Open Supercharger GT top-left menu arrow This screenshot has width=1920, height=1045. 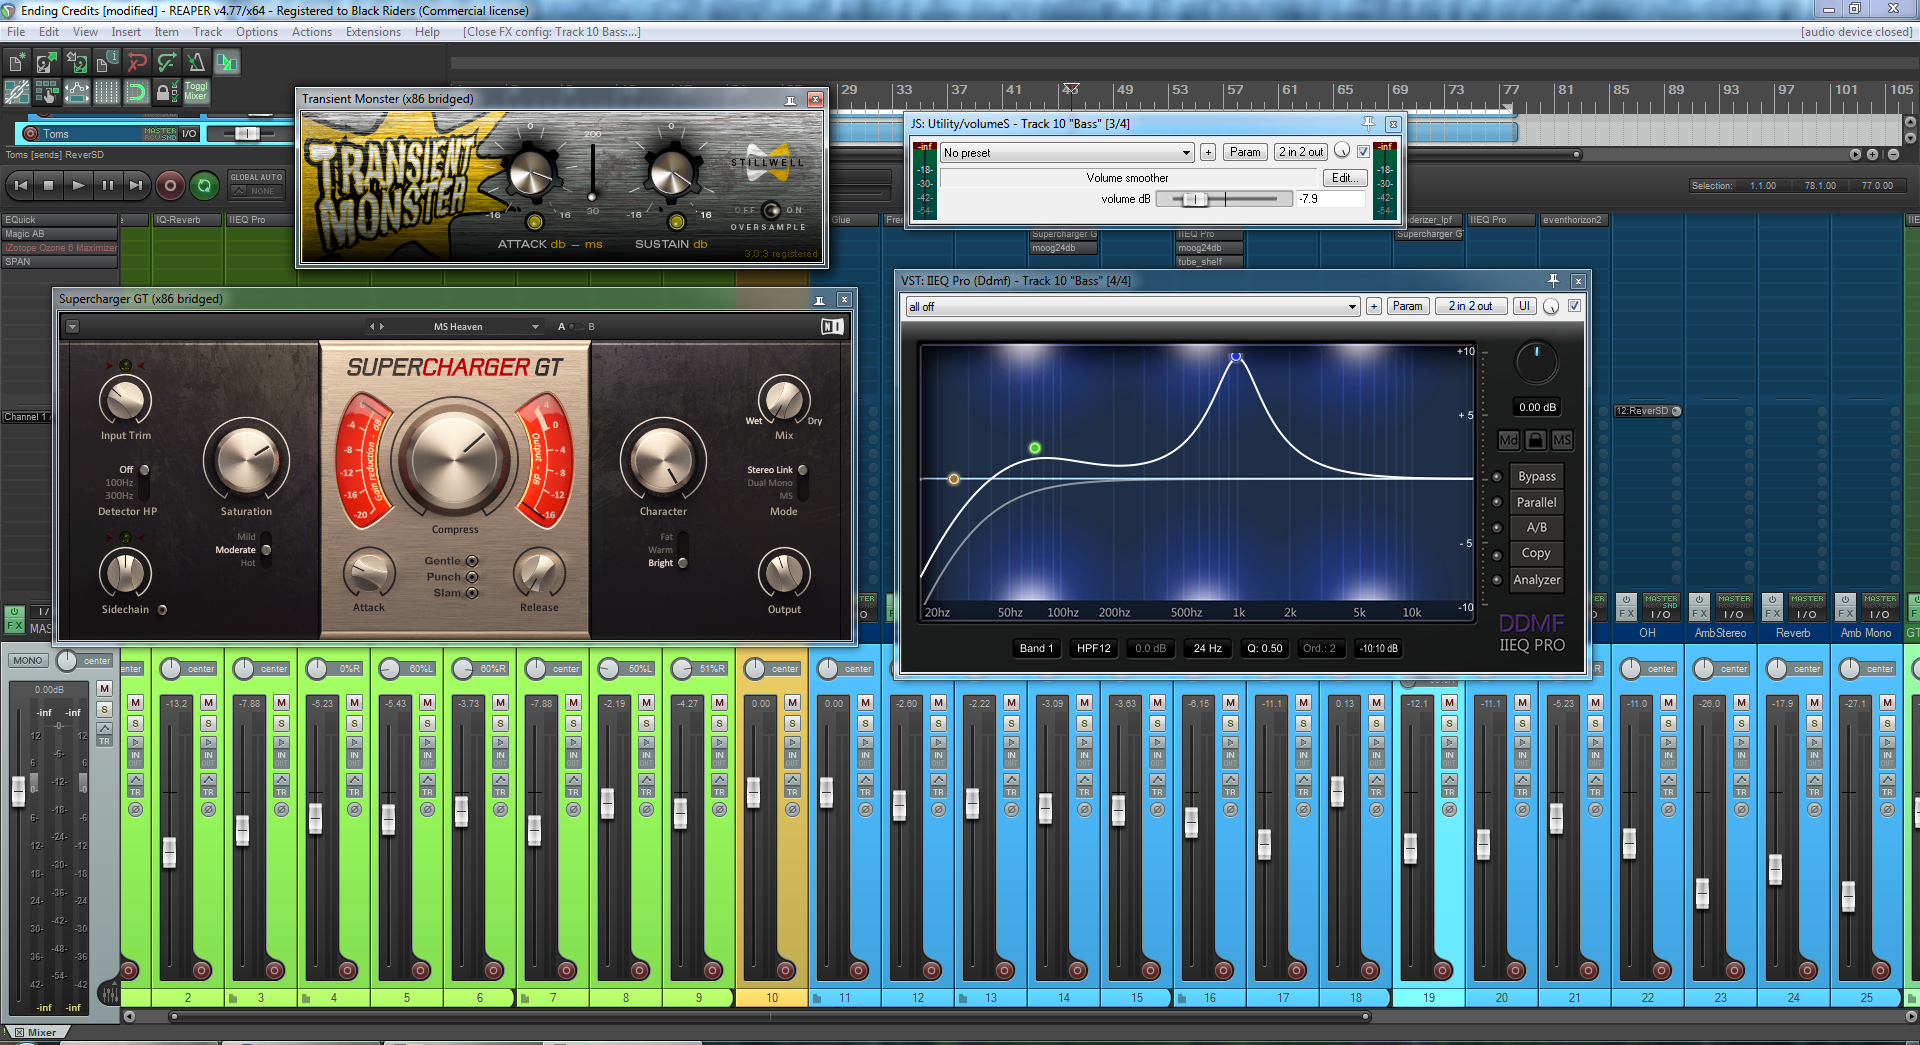point(72,327)
